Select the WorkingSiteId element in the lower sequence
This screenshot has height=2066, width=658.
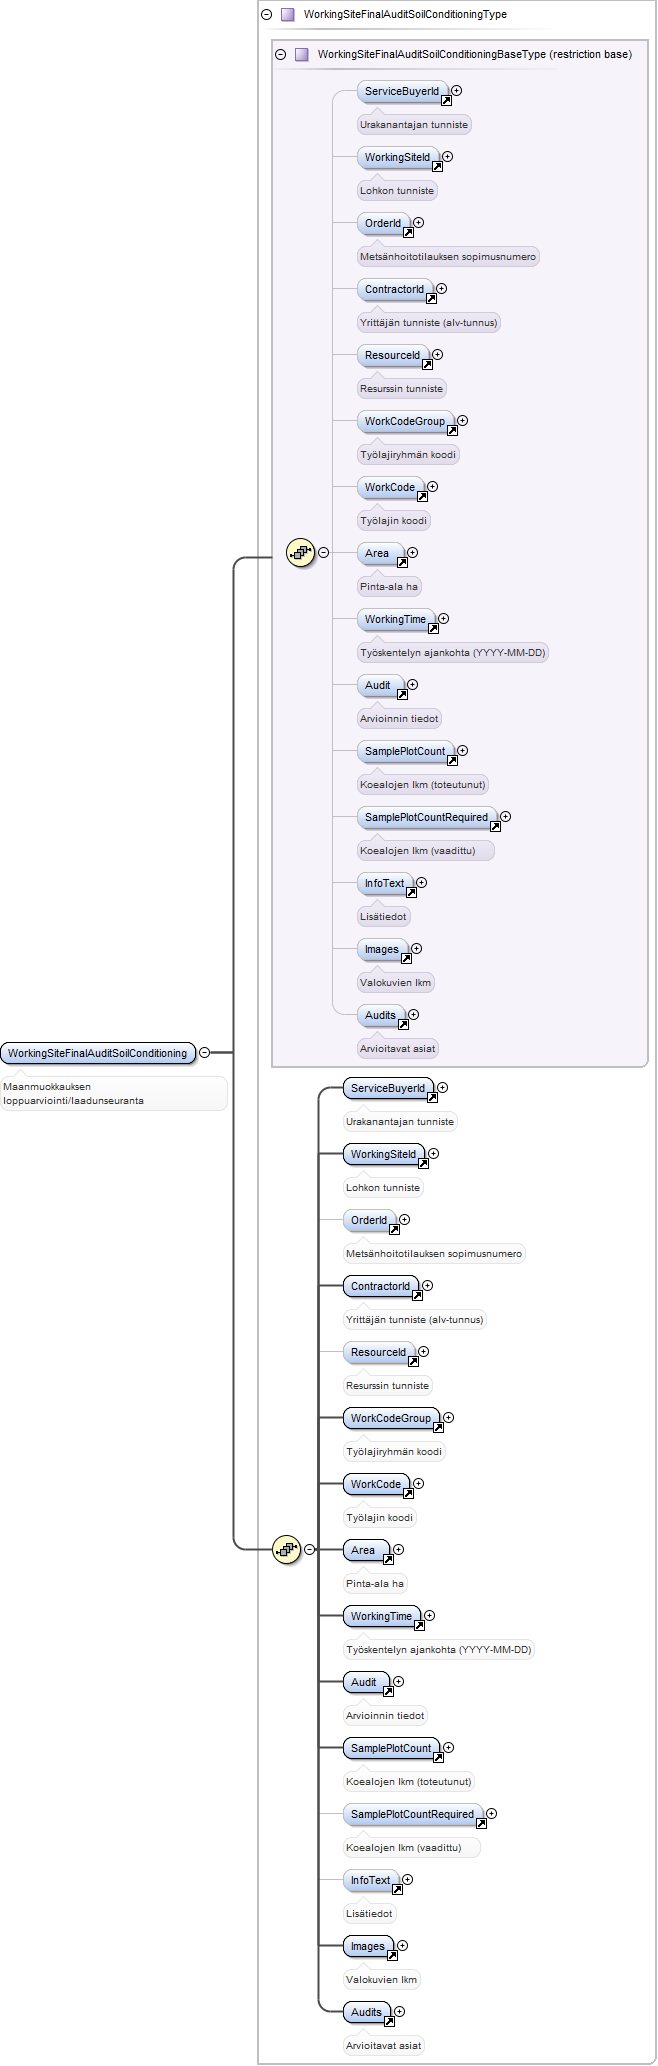coord(384,1154)
